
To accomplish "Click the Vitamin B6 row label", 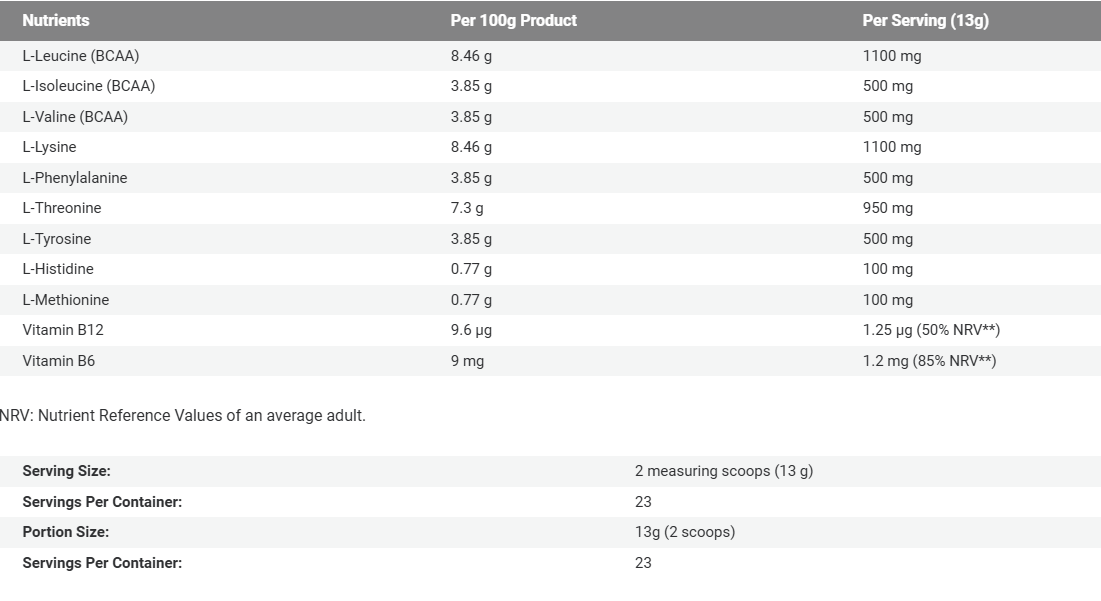I will click(59, 361).
